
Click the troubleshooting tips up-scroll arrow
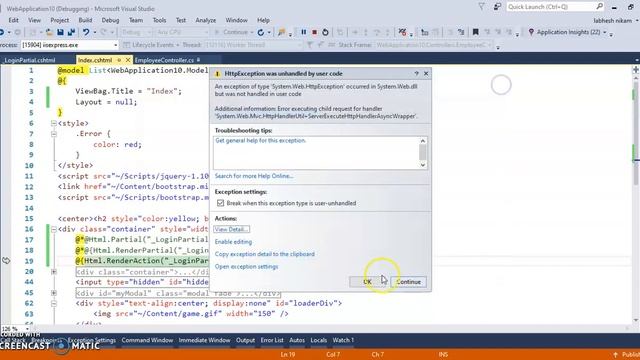coord(423,141)
